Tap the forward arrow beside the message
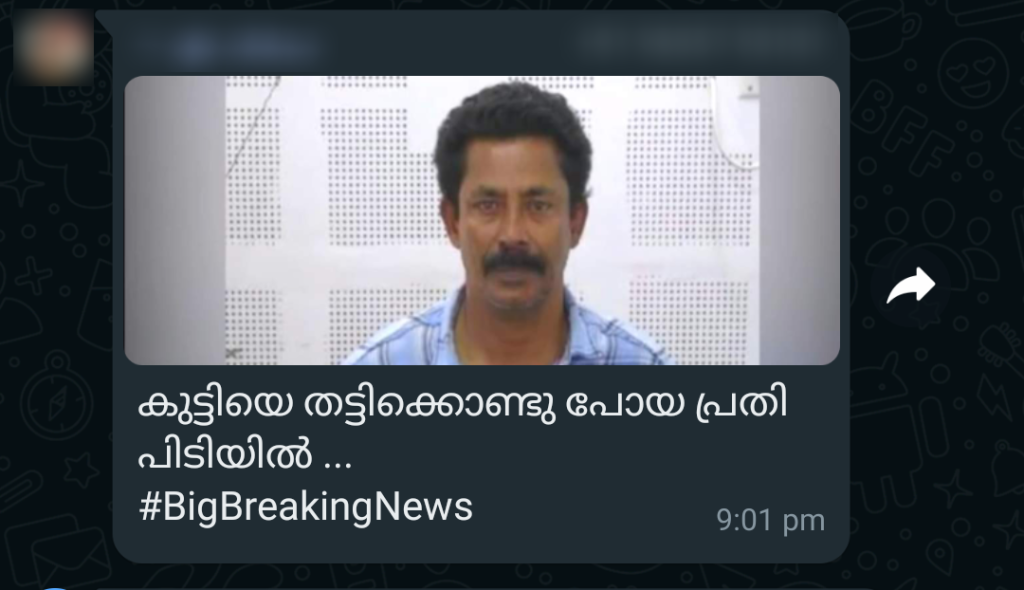The width and height of the screenshot is (1024, 590). (910, 286)
